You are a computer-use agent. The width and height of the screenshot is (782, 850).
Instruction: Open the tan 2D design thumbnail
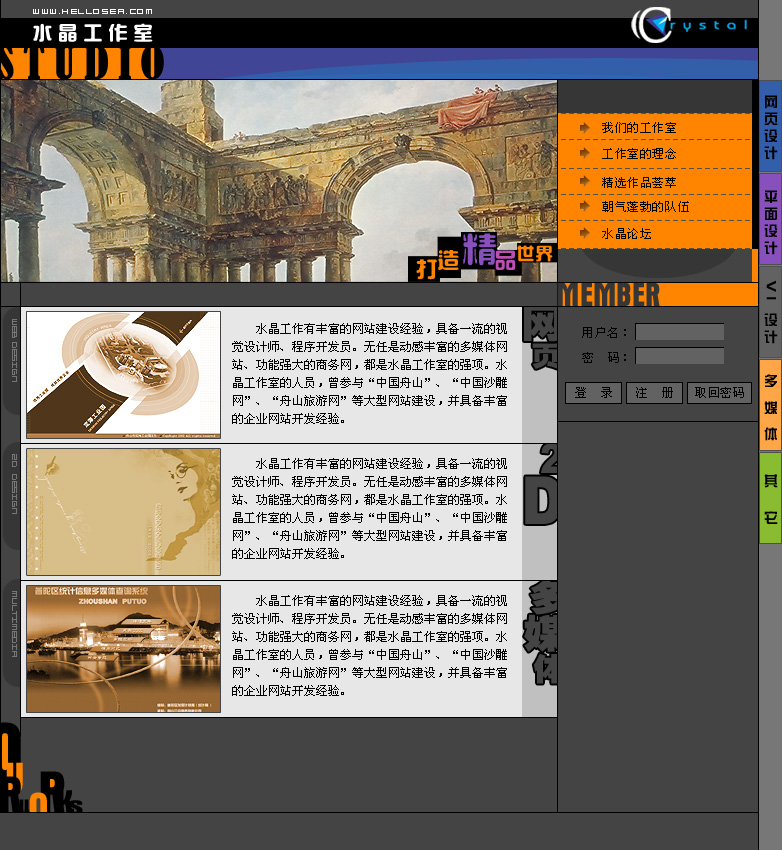[x=124, y=512]
